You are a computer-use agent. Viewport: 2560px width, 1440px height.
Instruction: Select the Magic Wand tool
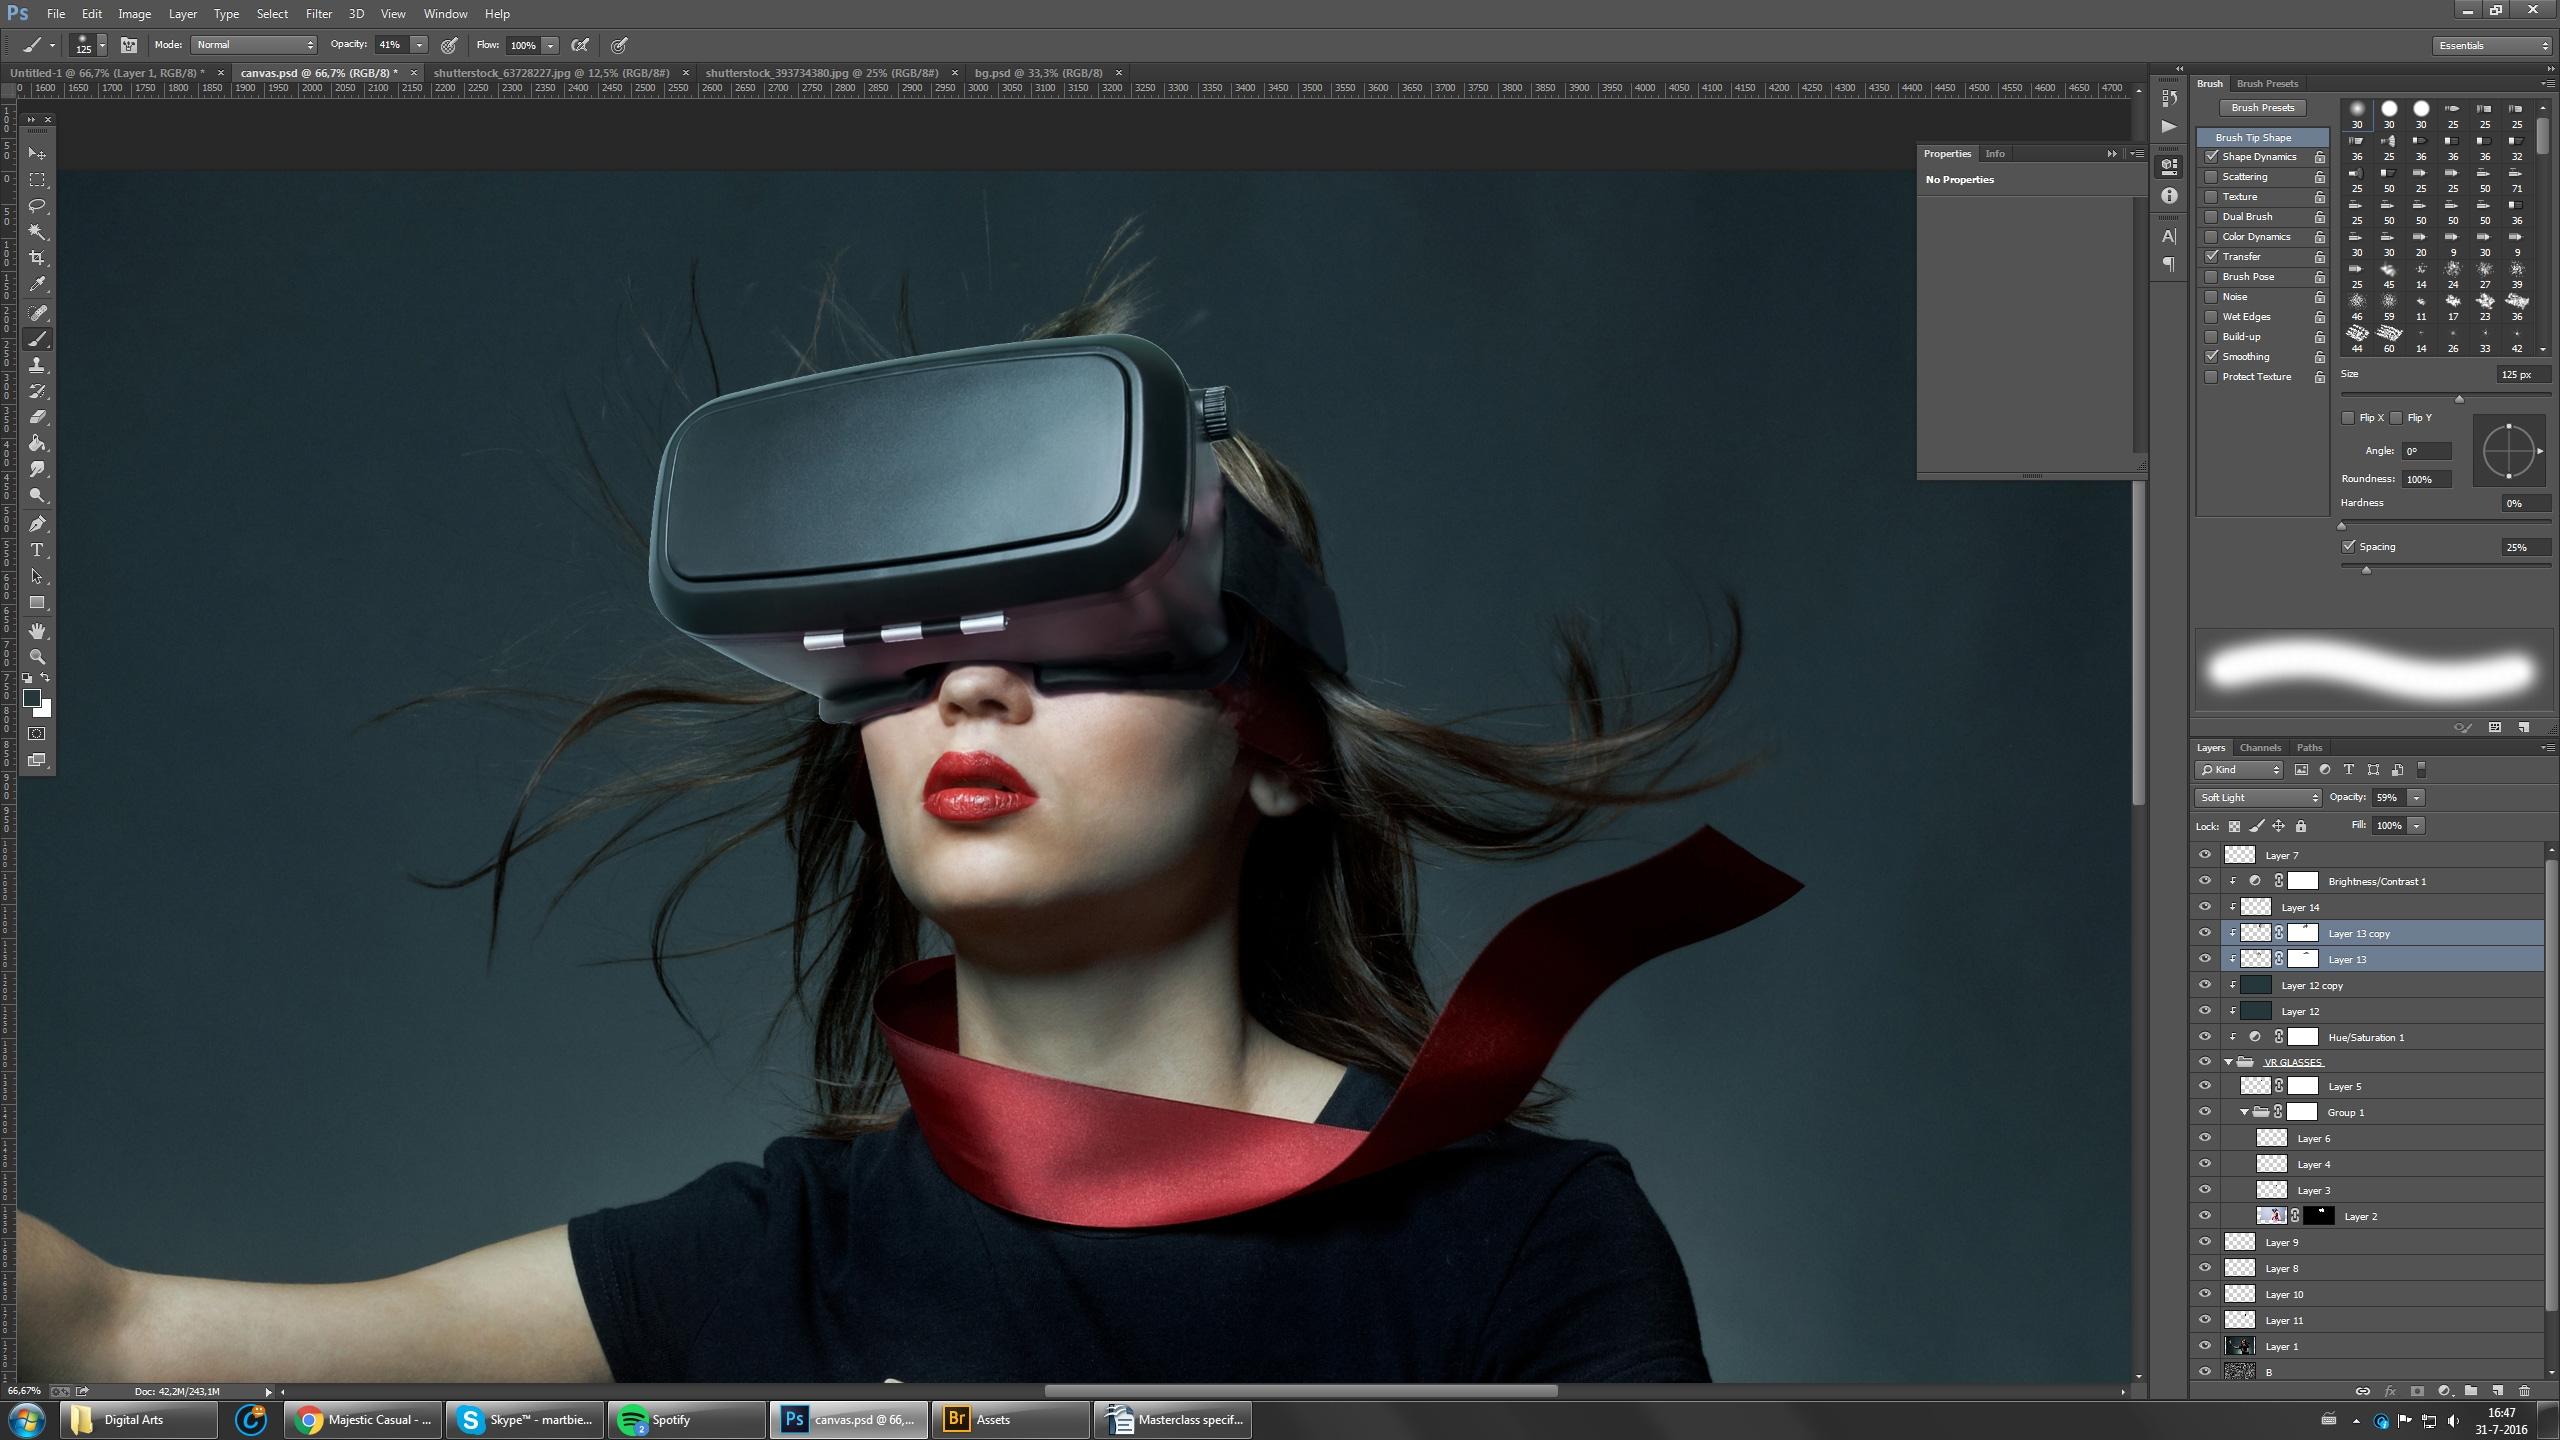[x=37, y=232]
